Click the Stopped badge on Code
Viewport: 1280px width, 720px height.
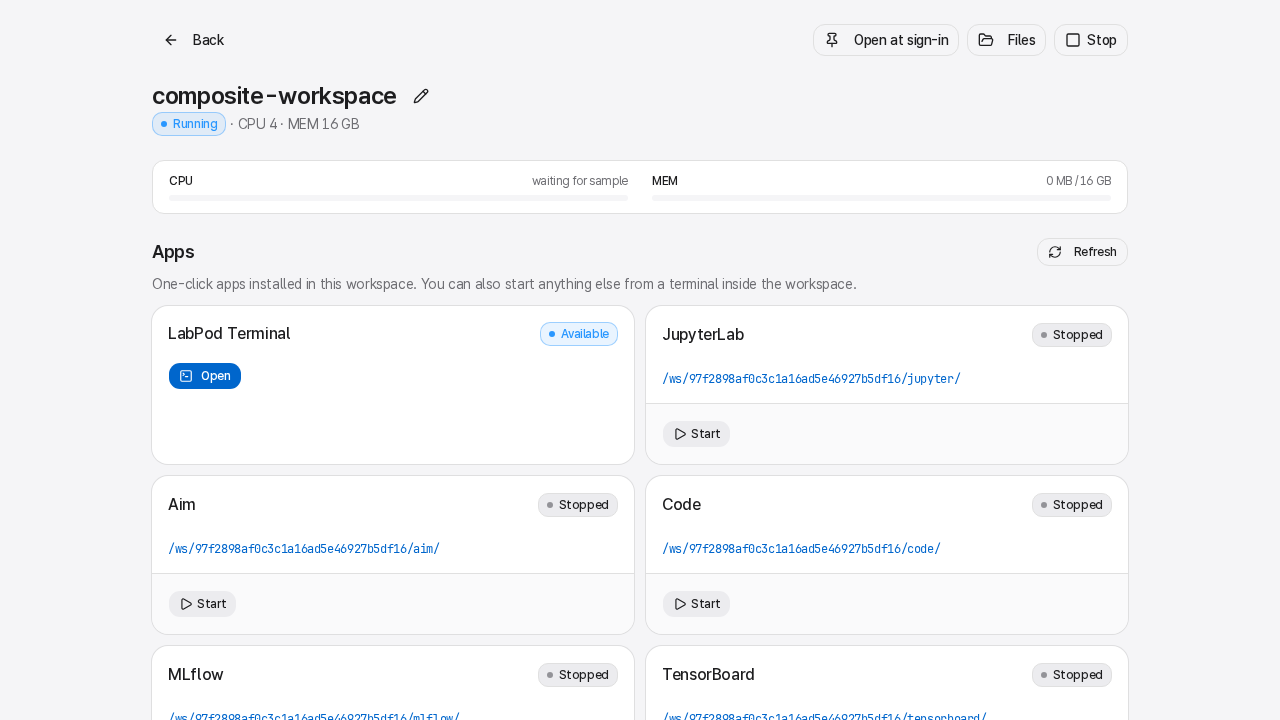coord(1072,505)
